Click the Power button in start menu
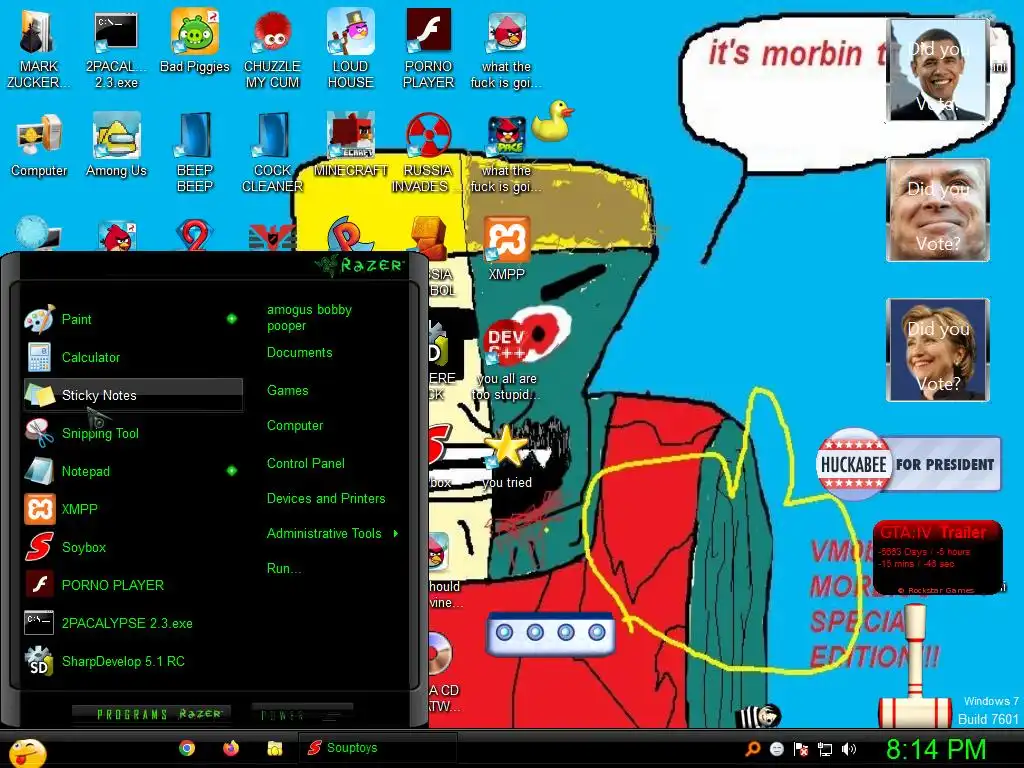Image resolution: width=1024 pixels, height=768 pixels. click(x=302, y=714)
